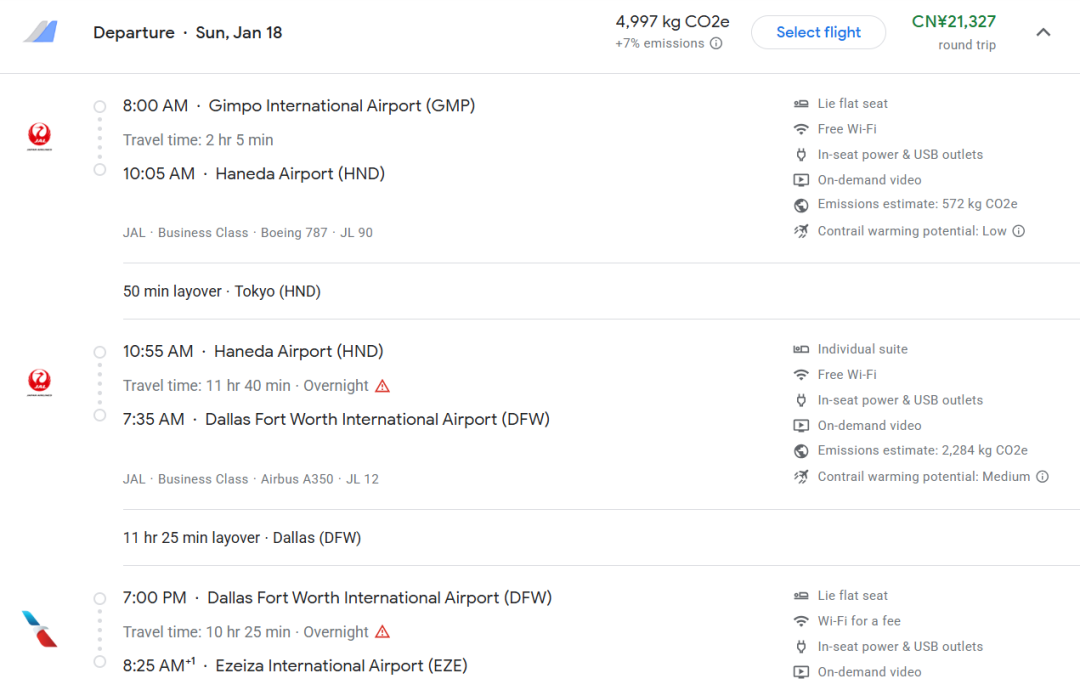Open the info icon next to Contrail warming potential: Low

pyautogui.click(x=1019, y=231)
